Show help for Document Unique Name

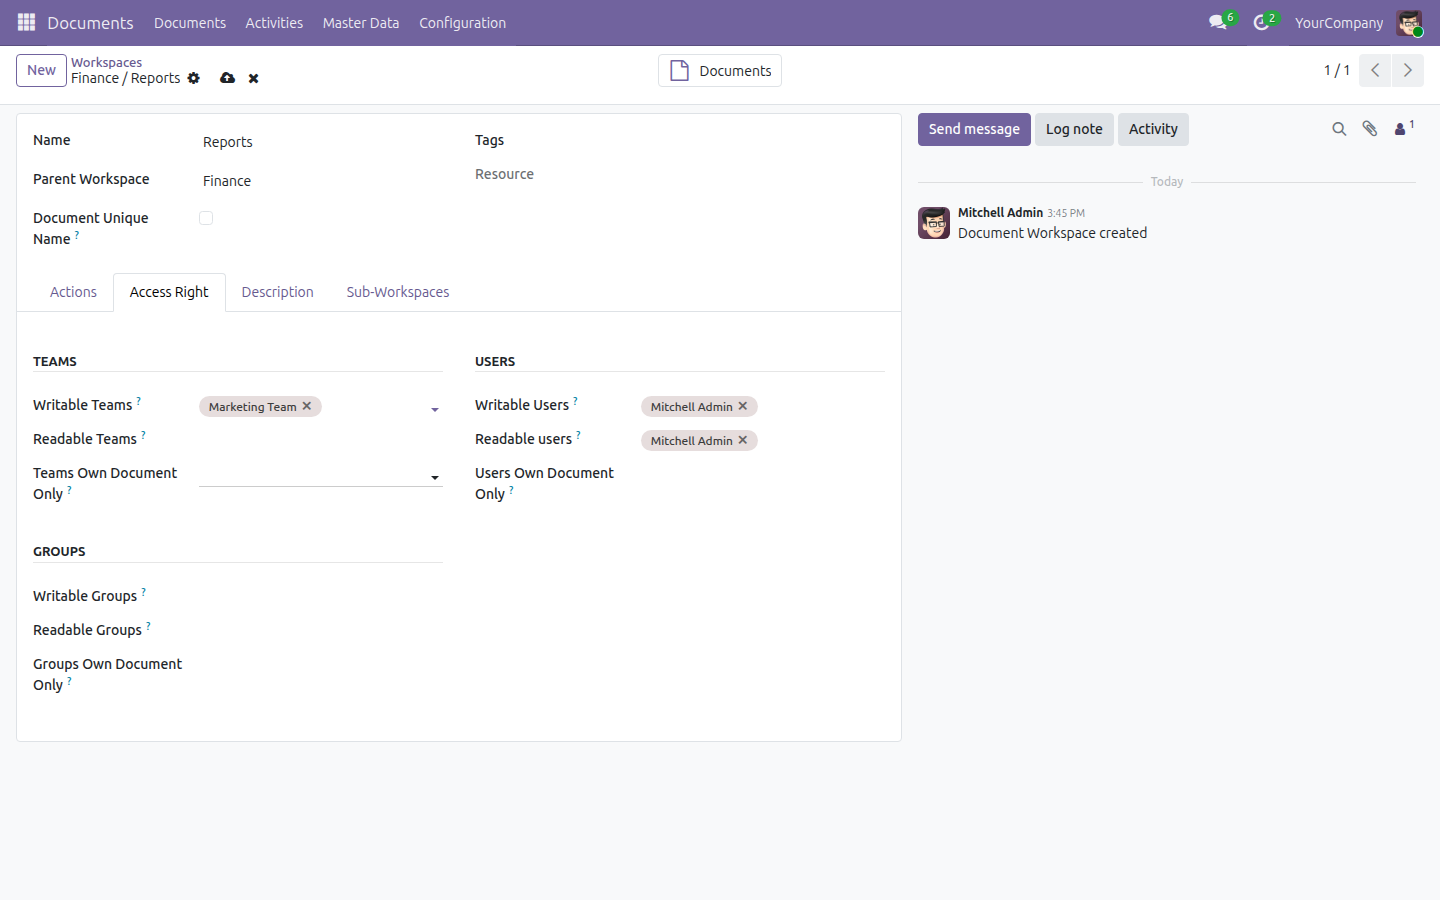point(77,234)
